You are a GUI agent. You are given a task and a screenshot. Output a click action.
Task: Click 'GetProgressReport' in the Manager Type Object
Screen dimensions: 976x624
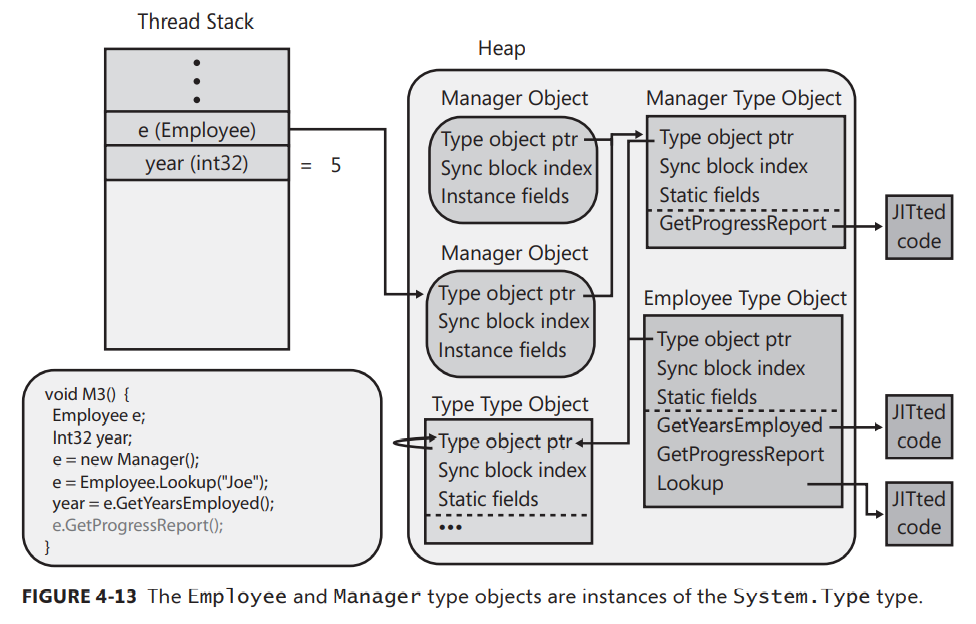(x=743, y=224)
